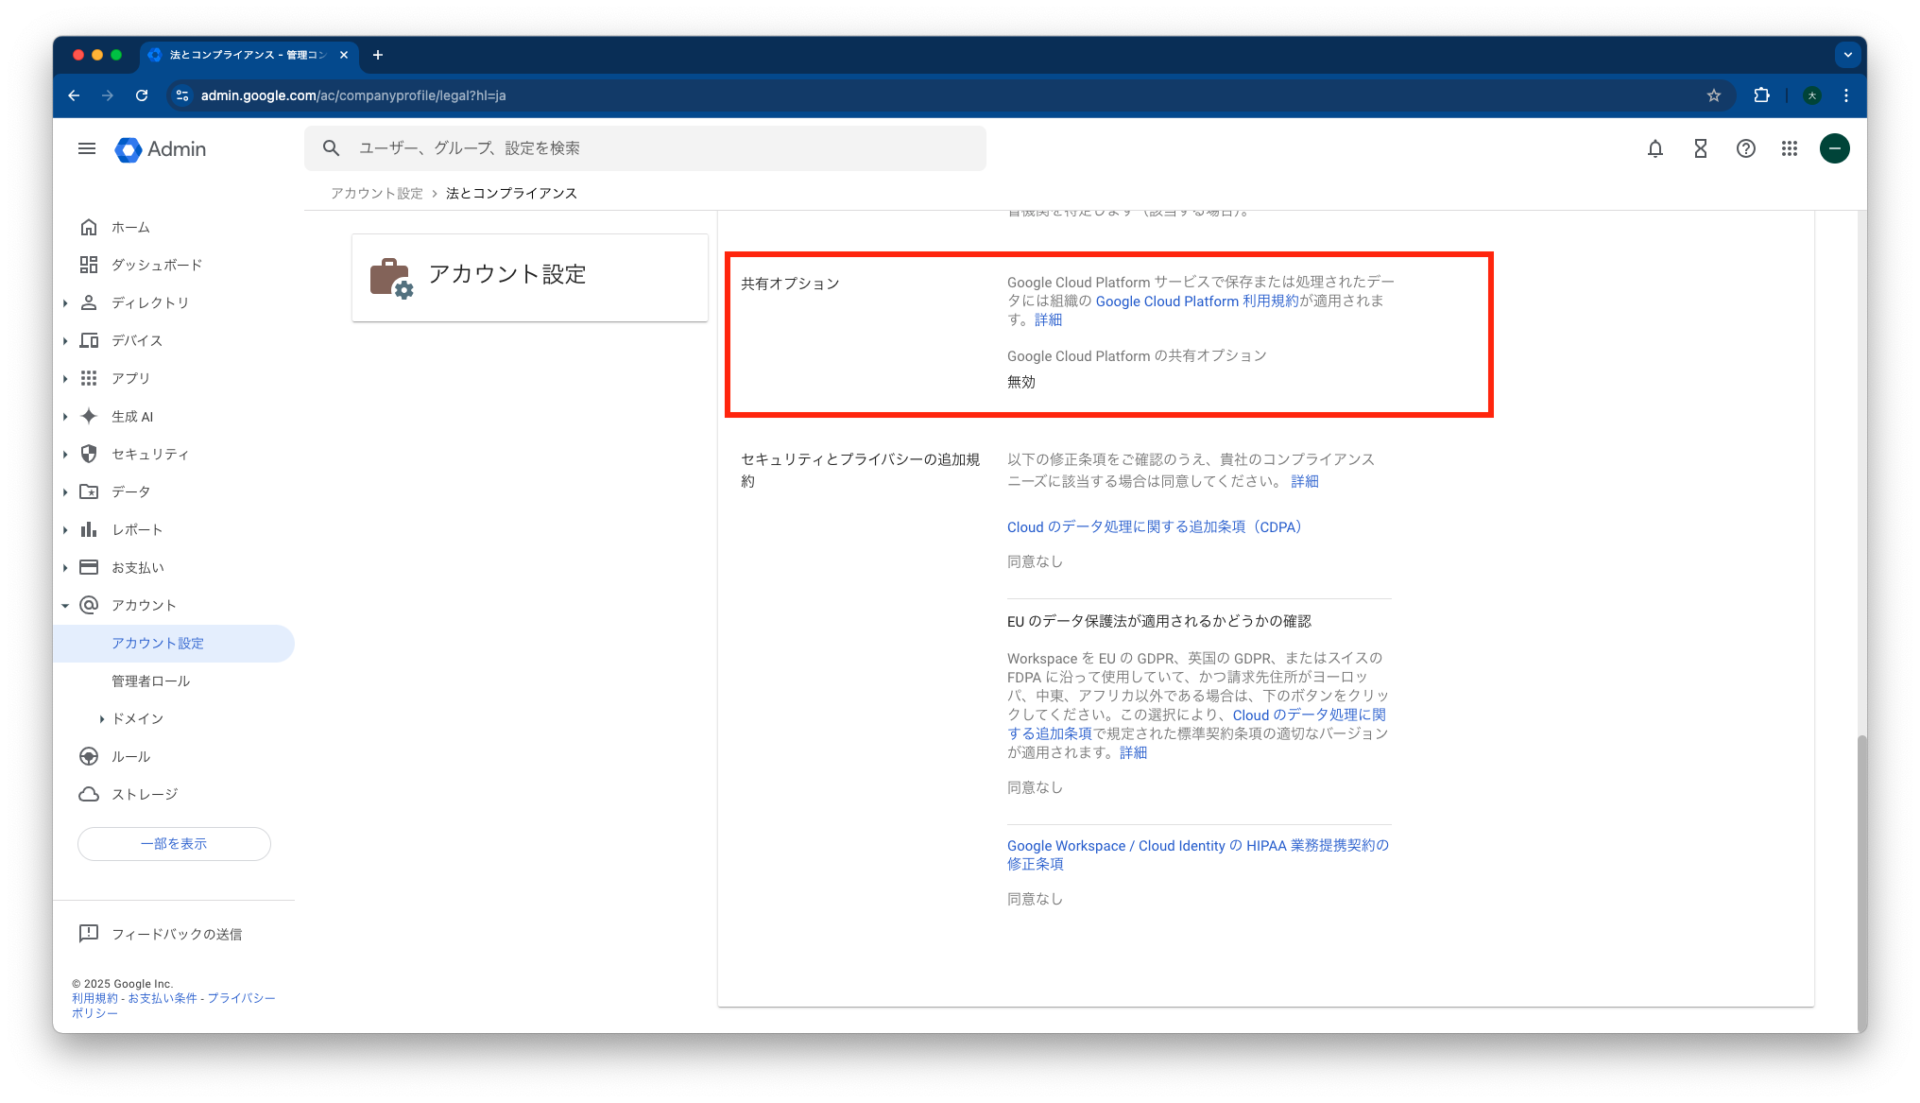This screenshot has width=1920, height=1103.
Task: Go back in browser history
Action: point(74,96)
